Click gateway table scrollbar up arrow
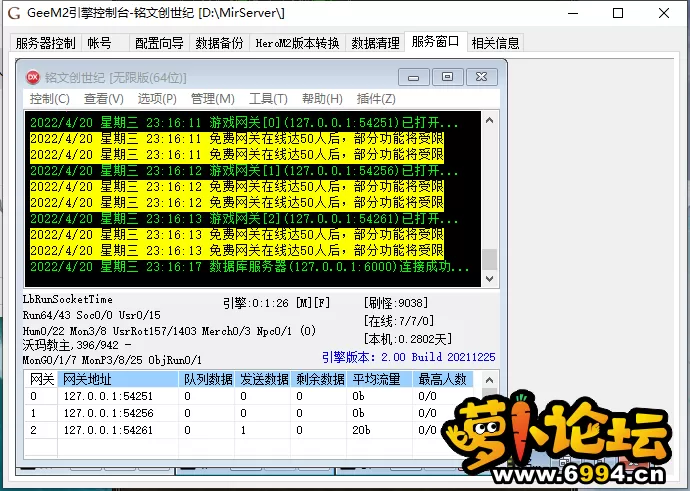 coord(490,380)
